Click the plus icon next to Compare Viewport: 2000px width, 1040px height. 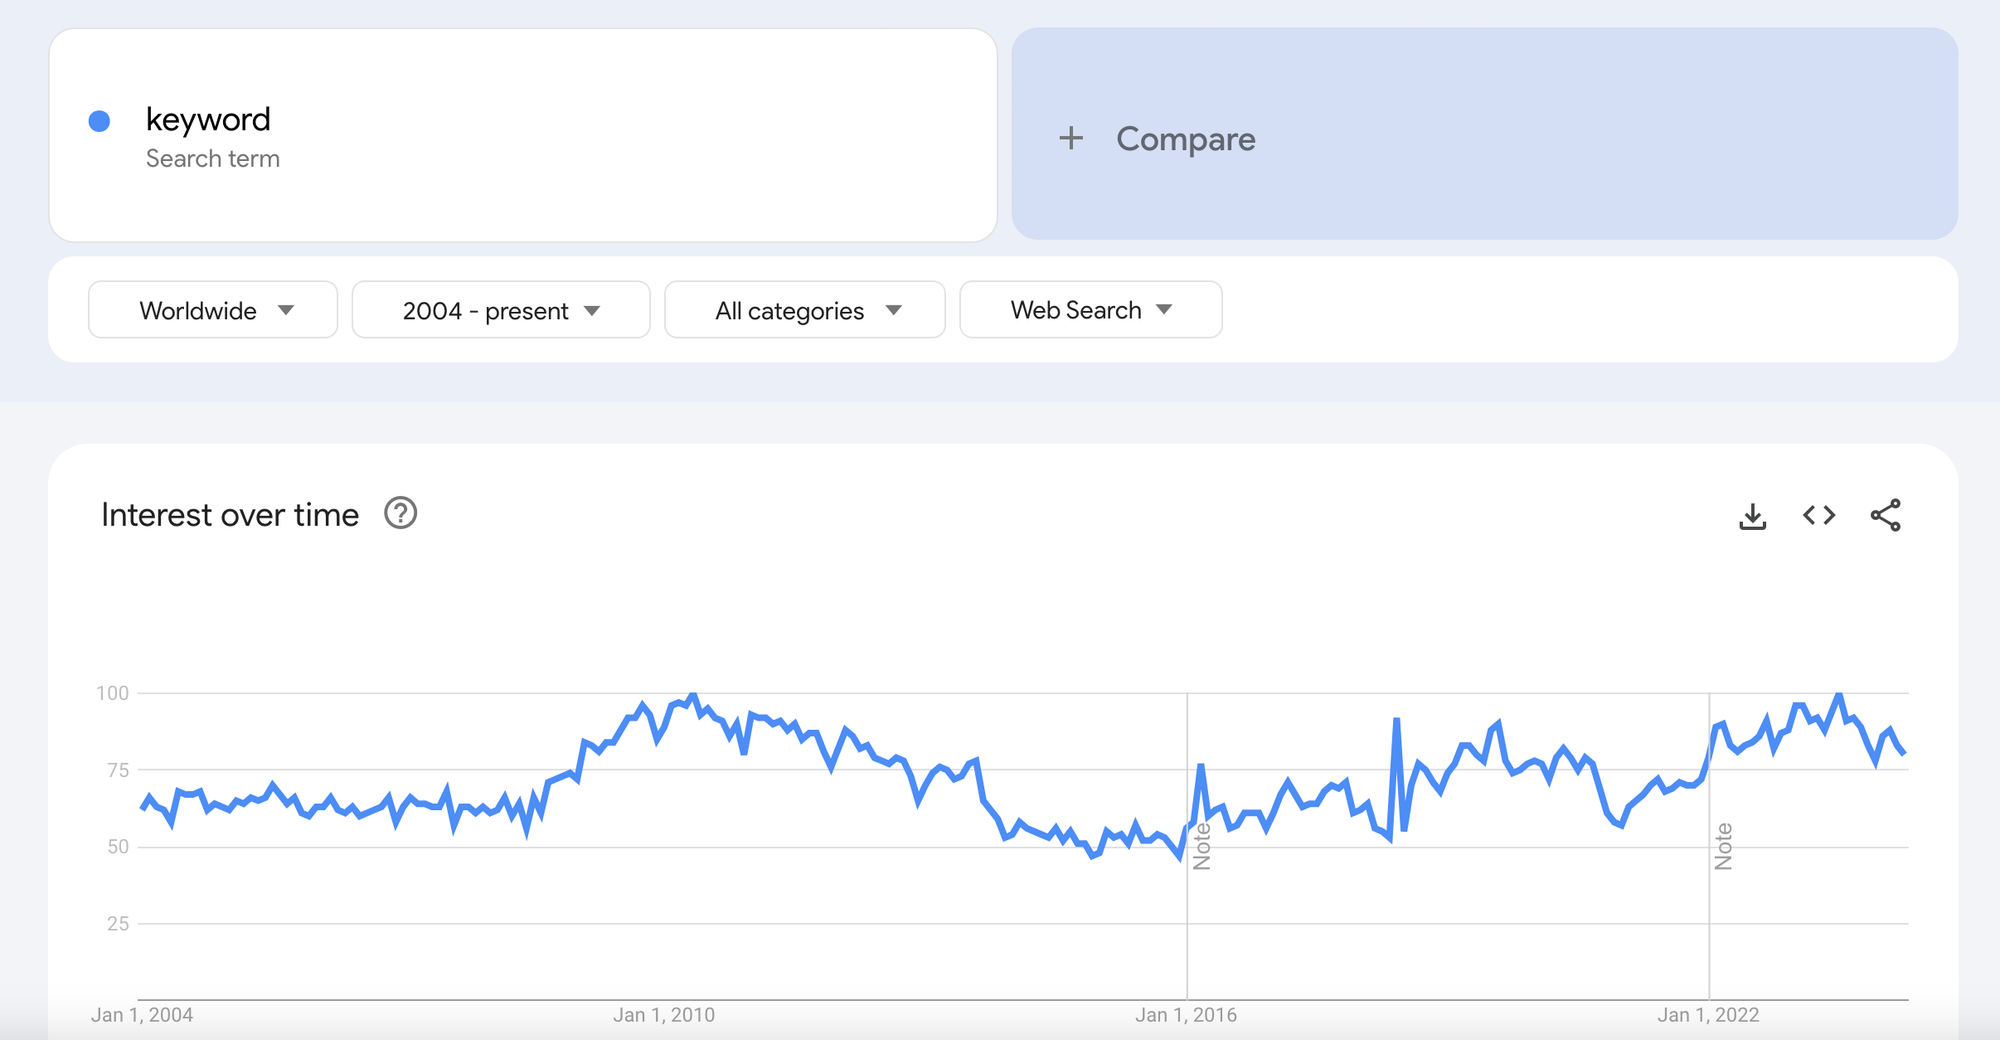tap(1071, 139)
